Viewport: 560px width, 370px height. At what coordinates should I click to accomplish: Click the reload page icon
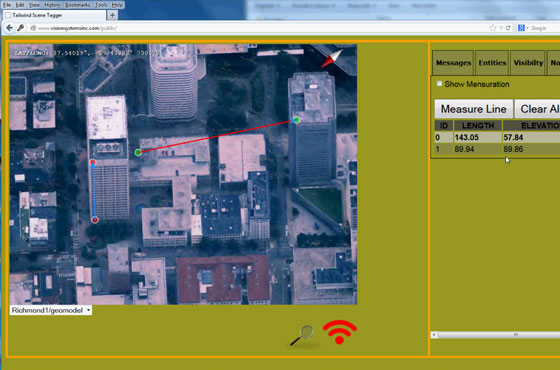(x=508, y=28)
